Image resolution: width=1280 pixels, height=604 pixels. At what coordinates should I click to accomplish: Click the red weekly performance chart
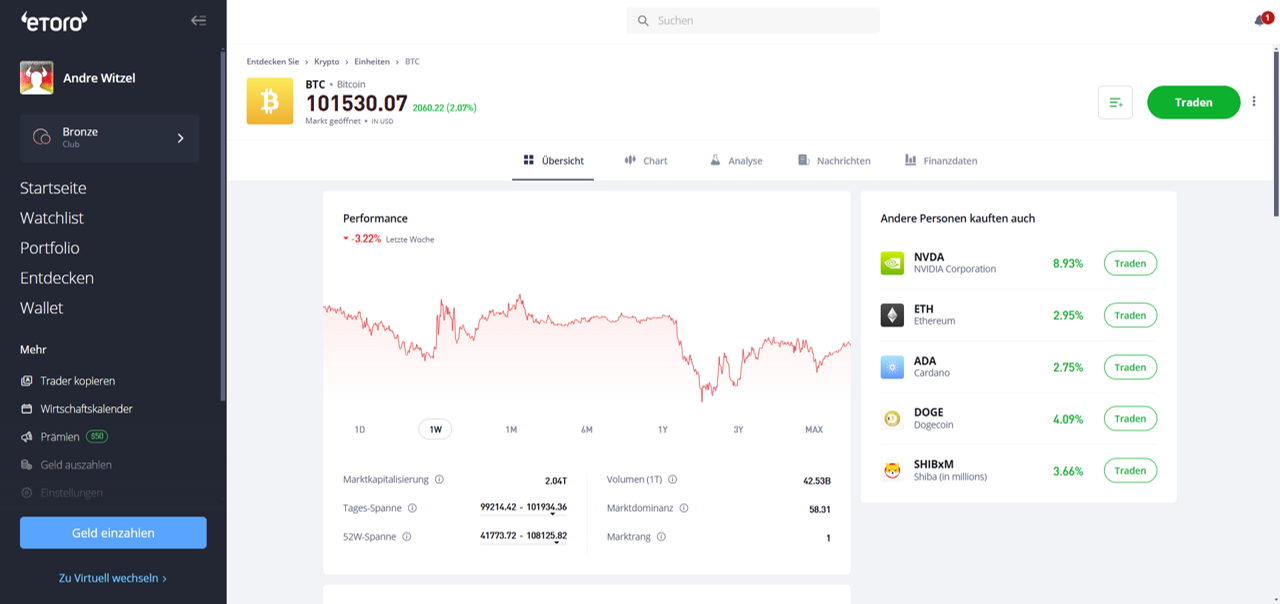click(587, 347)
